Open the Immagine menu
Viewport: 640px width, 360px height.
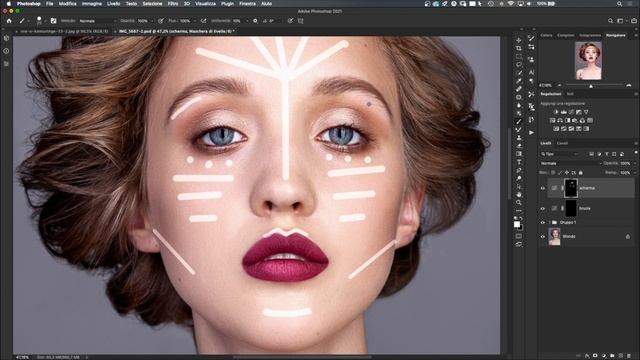92,4
